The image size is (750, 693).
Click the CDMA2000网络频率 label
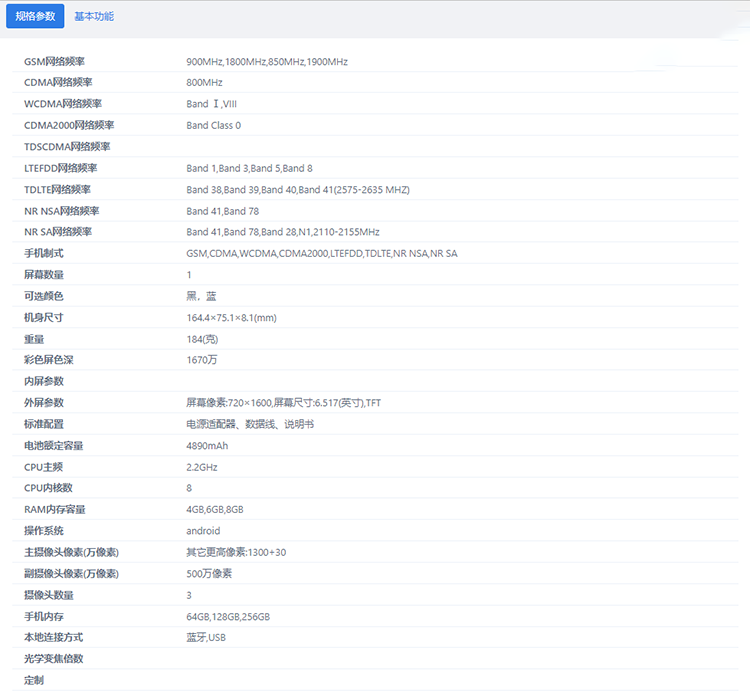69,125
